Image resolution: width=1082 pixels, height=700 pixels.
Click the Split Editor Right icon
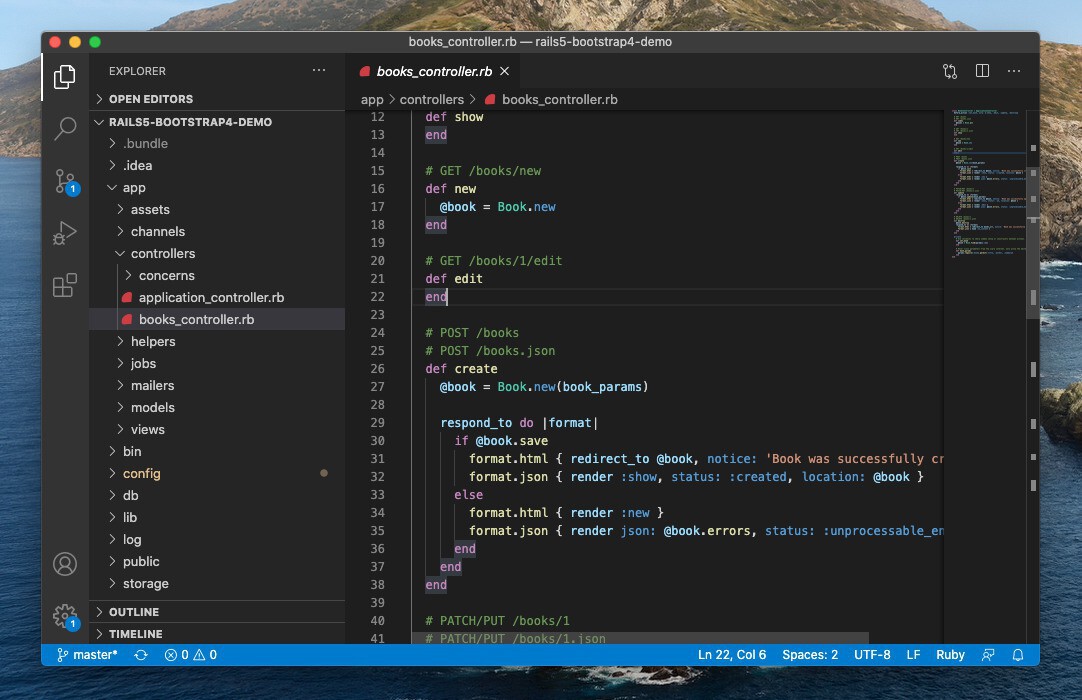tap(982, 71)
